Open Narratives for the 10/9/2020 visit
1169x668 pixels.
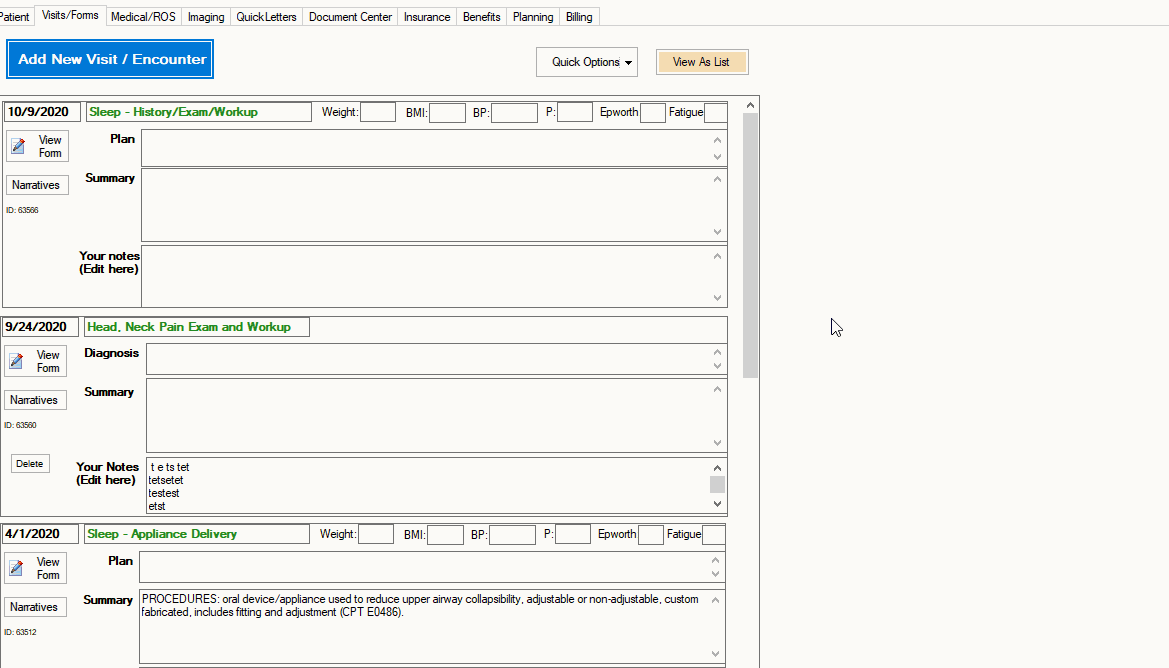(x=37, y=185)
